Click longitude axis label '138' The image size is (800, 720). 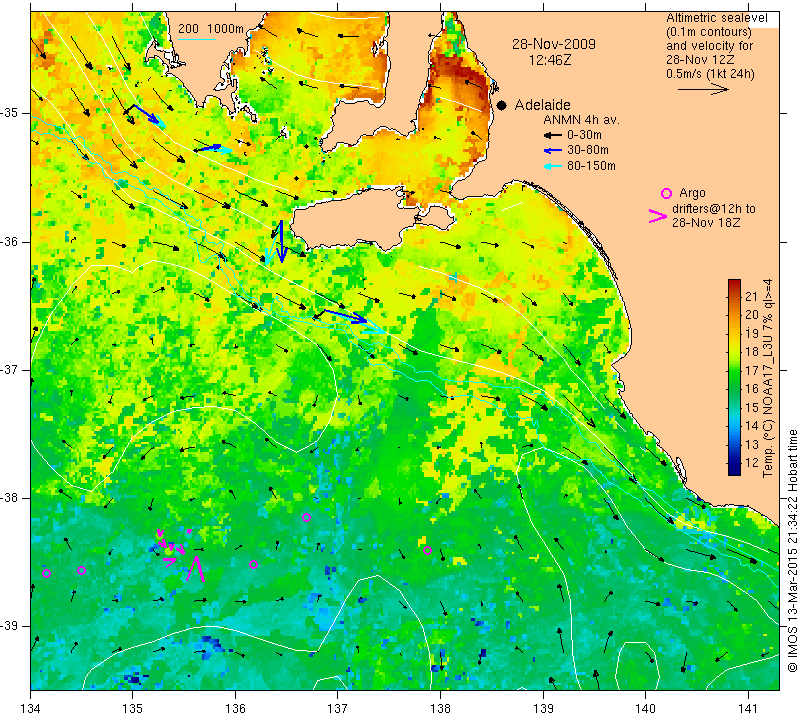coord(440,709)
